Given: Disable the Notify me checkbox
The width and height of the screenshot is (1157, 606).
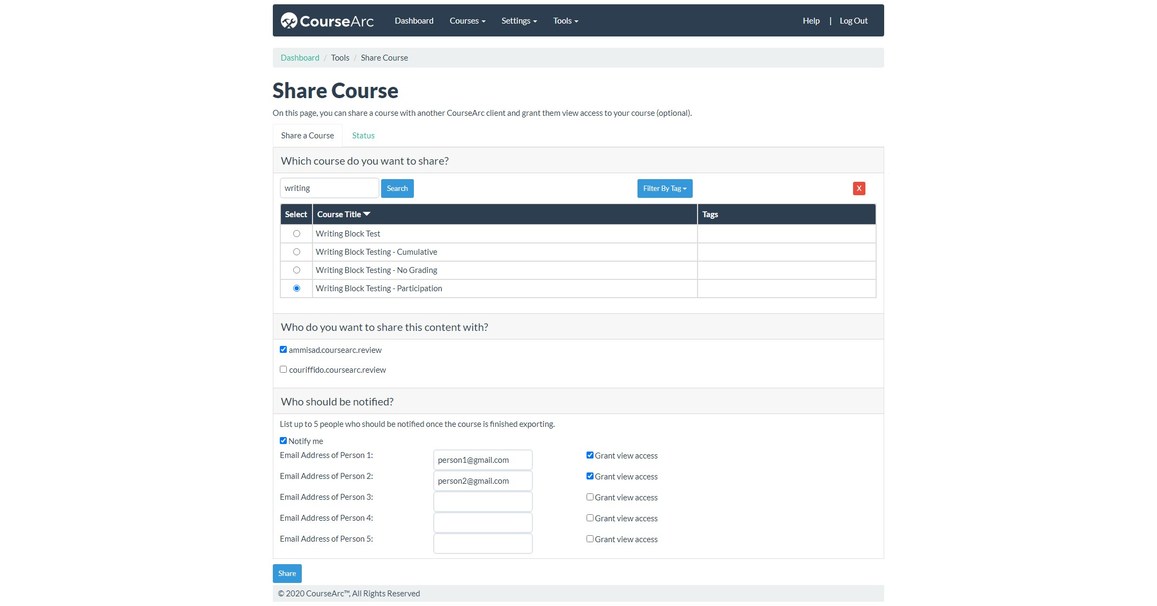Looking at the screenshot, I should coord(282,439).
